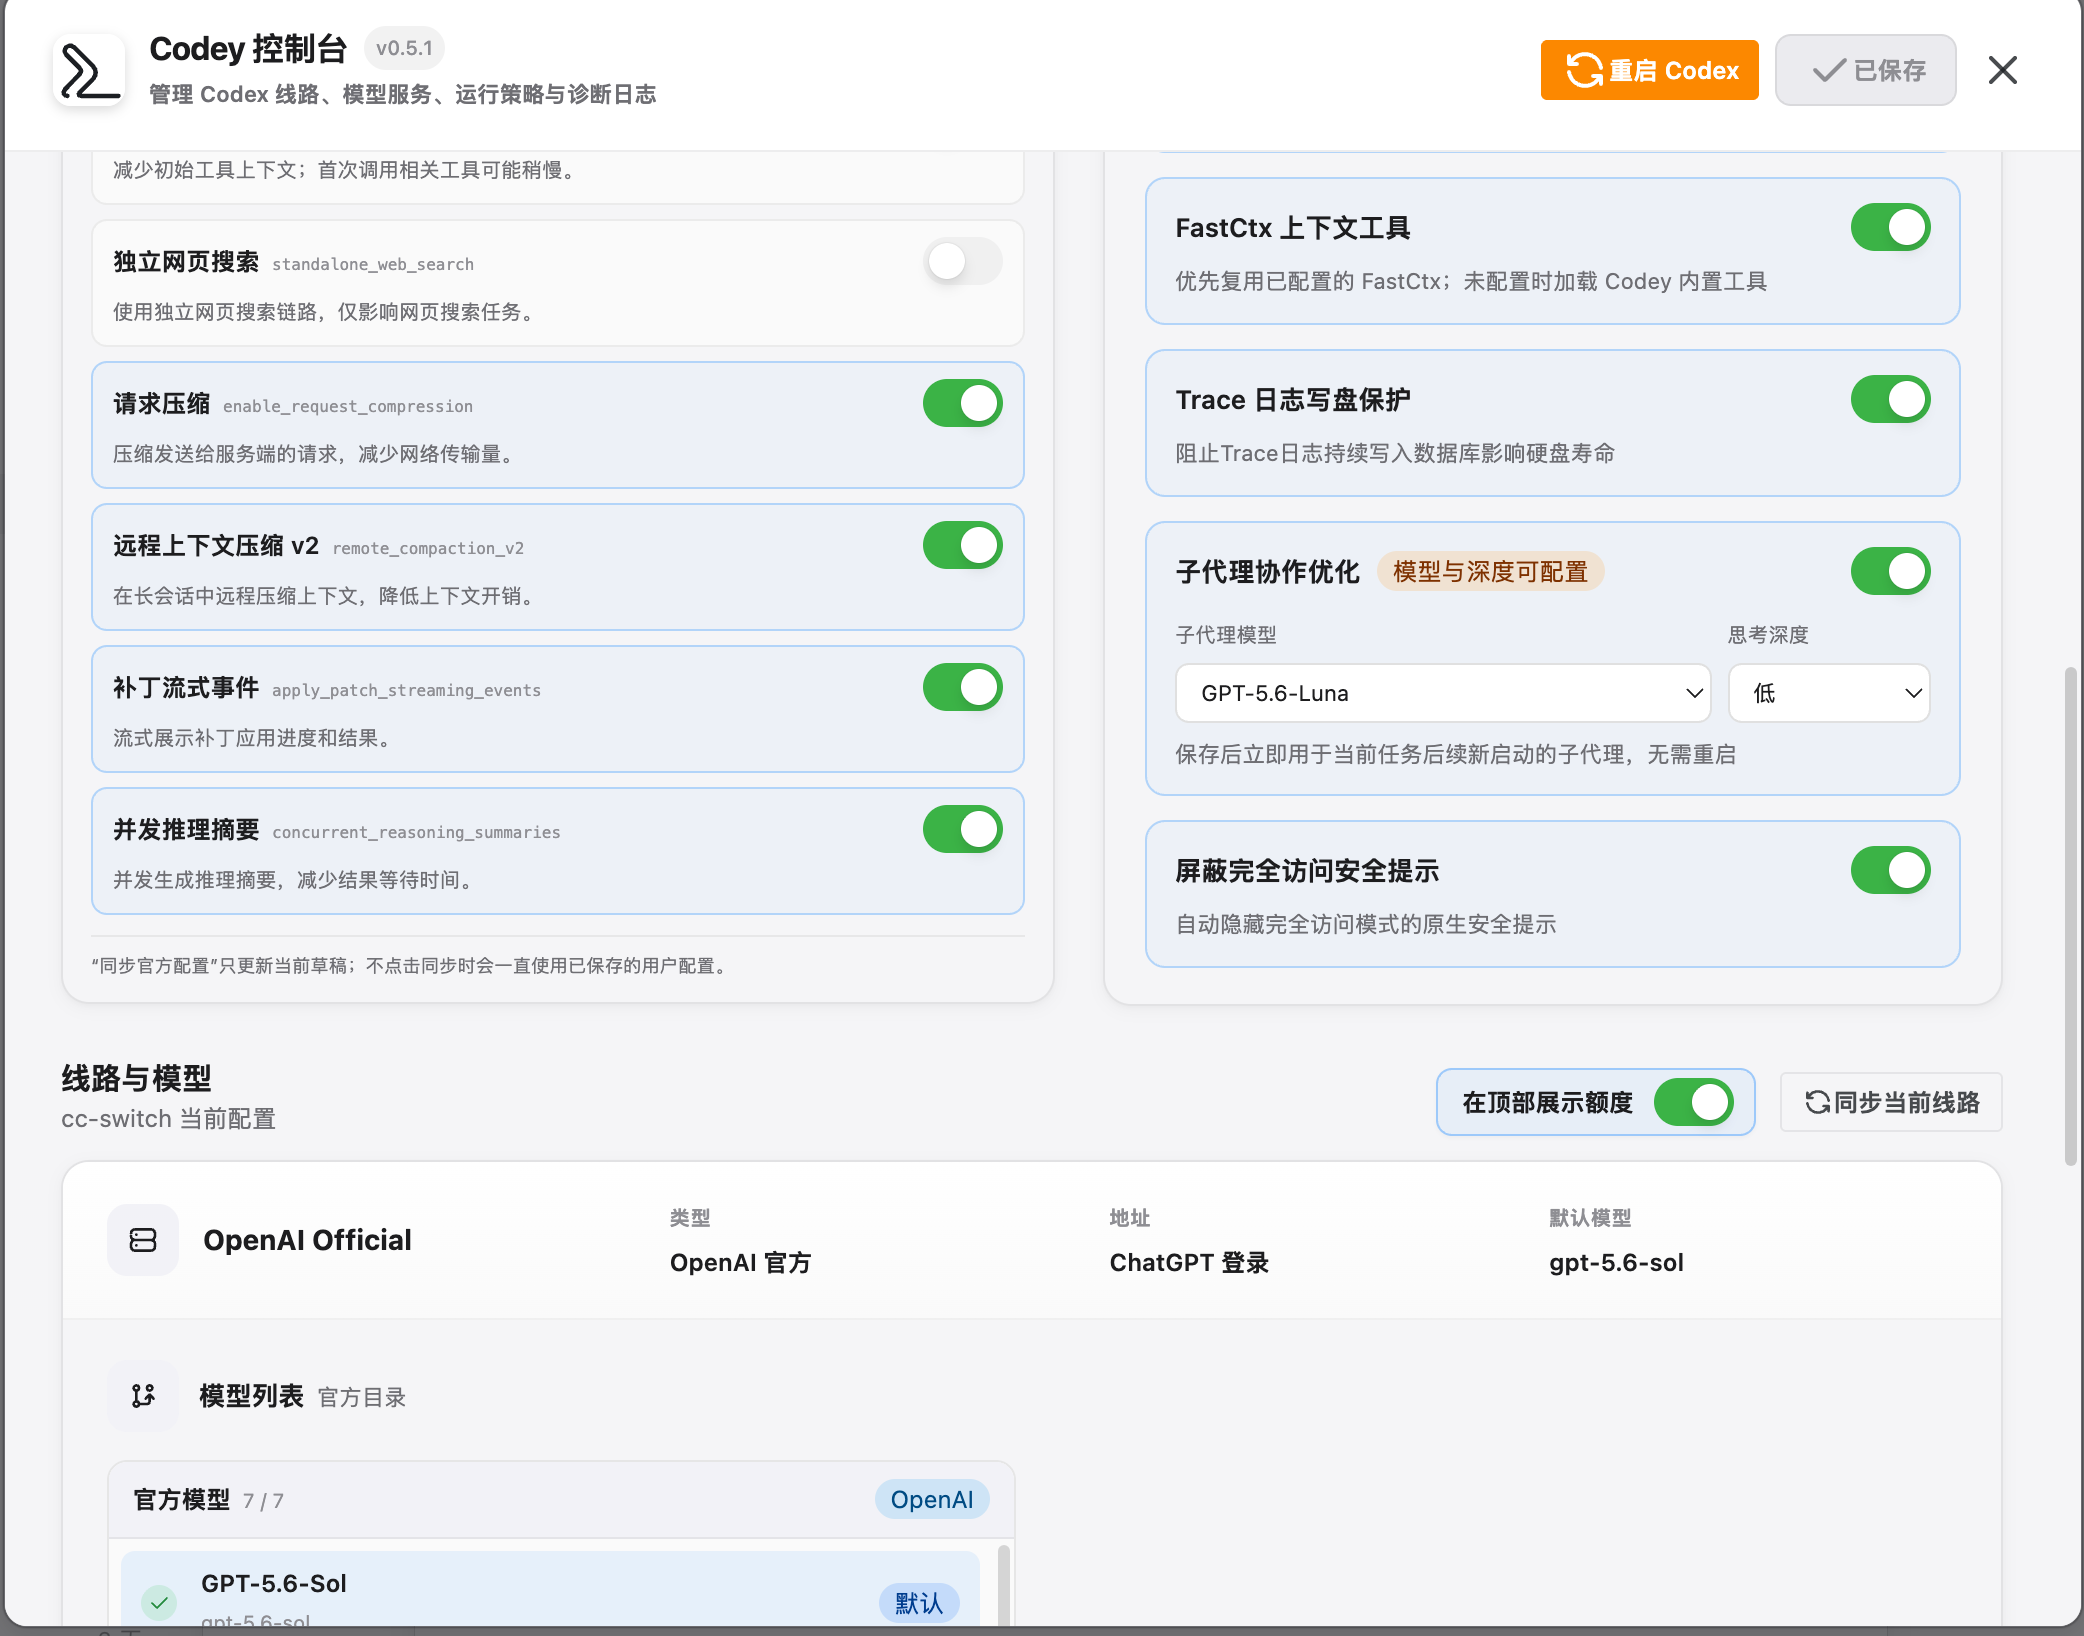Click the 重启 Codex button
The height and width of the screenshot is (1636, 2084).
click(1649, 70)
